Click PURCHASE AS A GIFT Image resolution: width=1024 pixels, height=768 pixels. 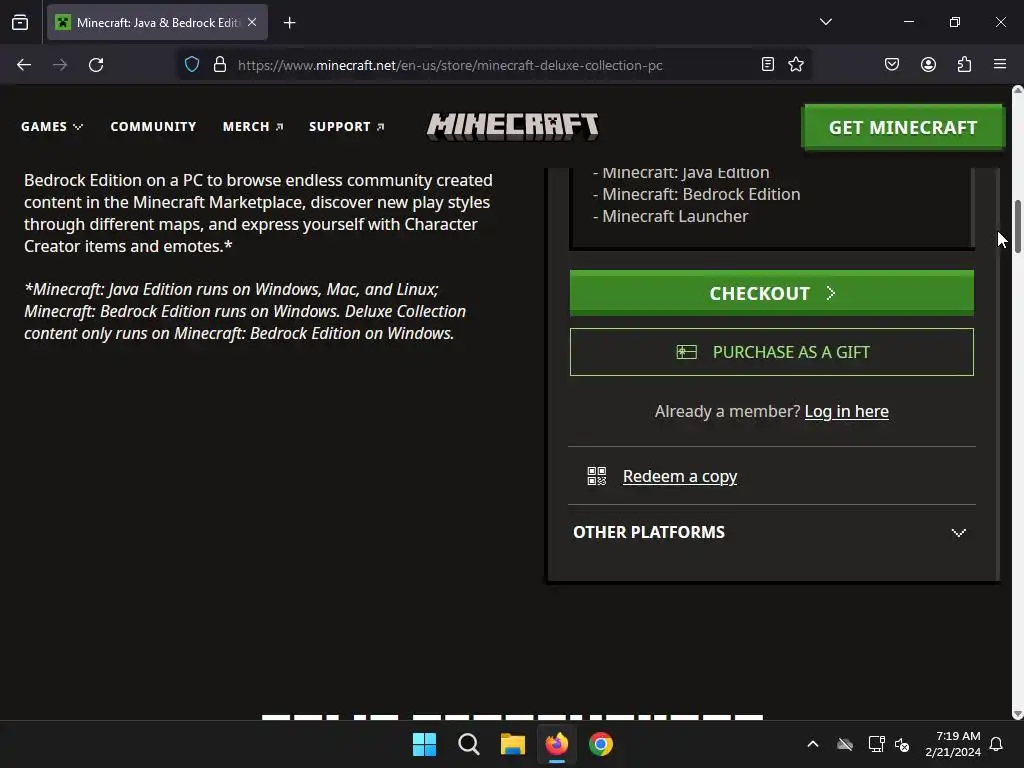point(771,352)
